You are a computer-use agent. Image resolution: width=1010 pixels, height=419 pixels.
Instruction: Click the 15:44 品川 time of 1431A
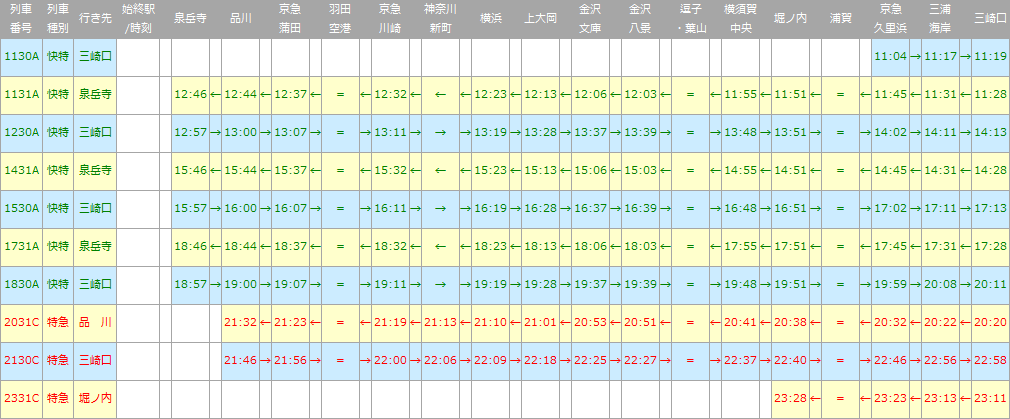click(x=240, y=170)
